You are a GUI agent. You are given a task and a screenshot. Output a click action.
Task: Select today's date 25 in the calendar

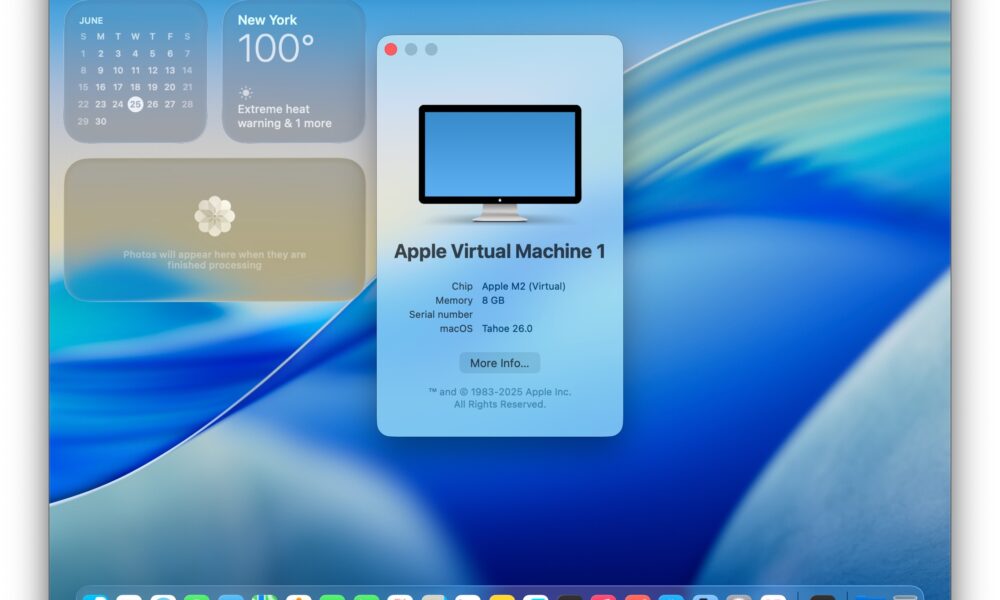(x=135, y=104)
